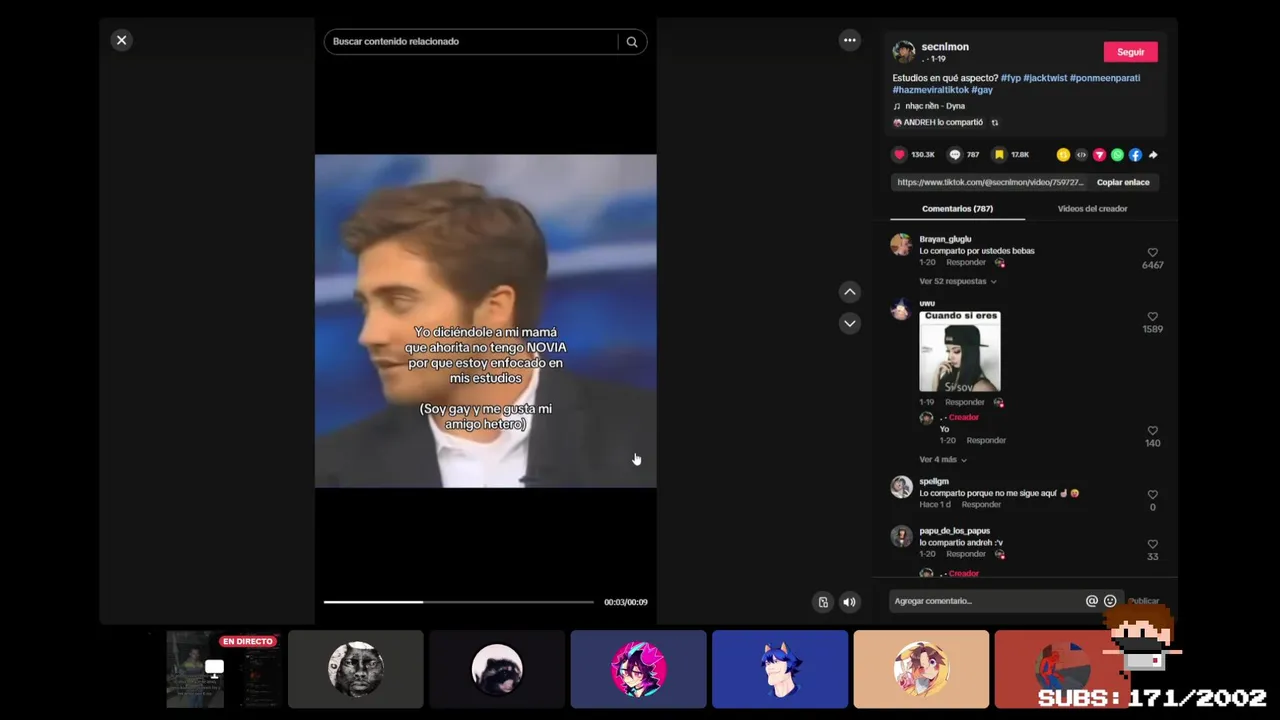Open spellgm's profile avatar
Viewport: 1280px width, 720px height.
[x=901, y=487]
